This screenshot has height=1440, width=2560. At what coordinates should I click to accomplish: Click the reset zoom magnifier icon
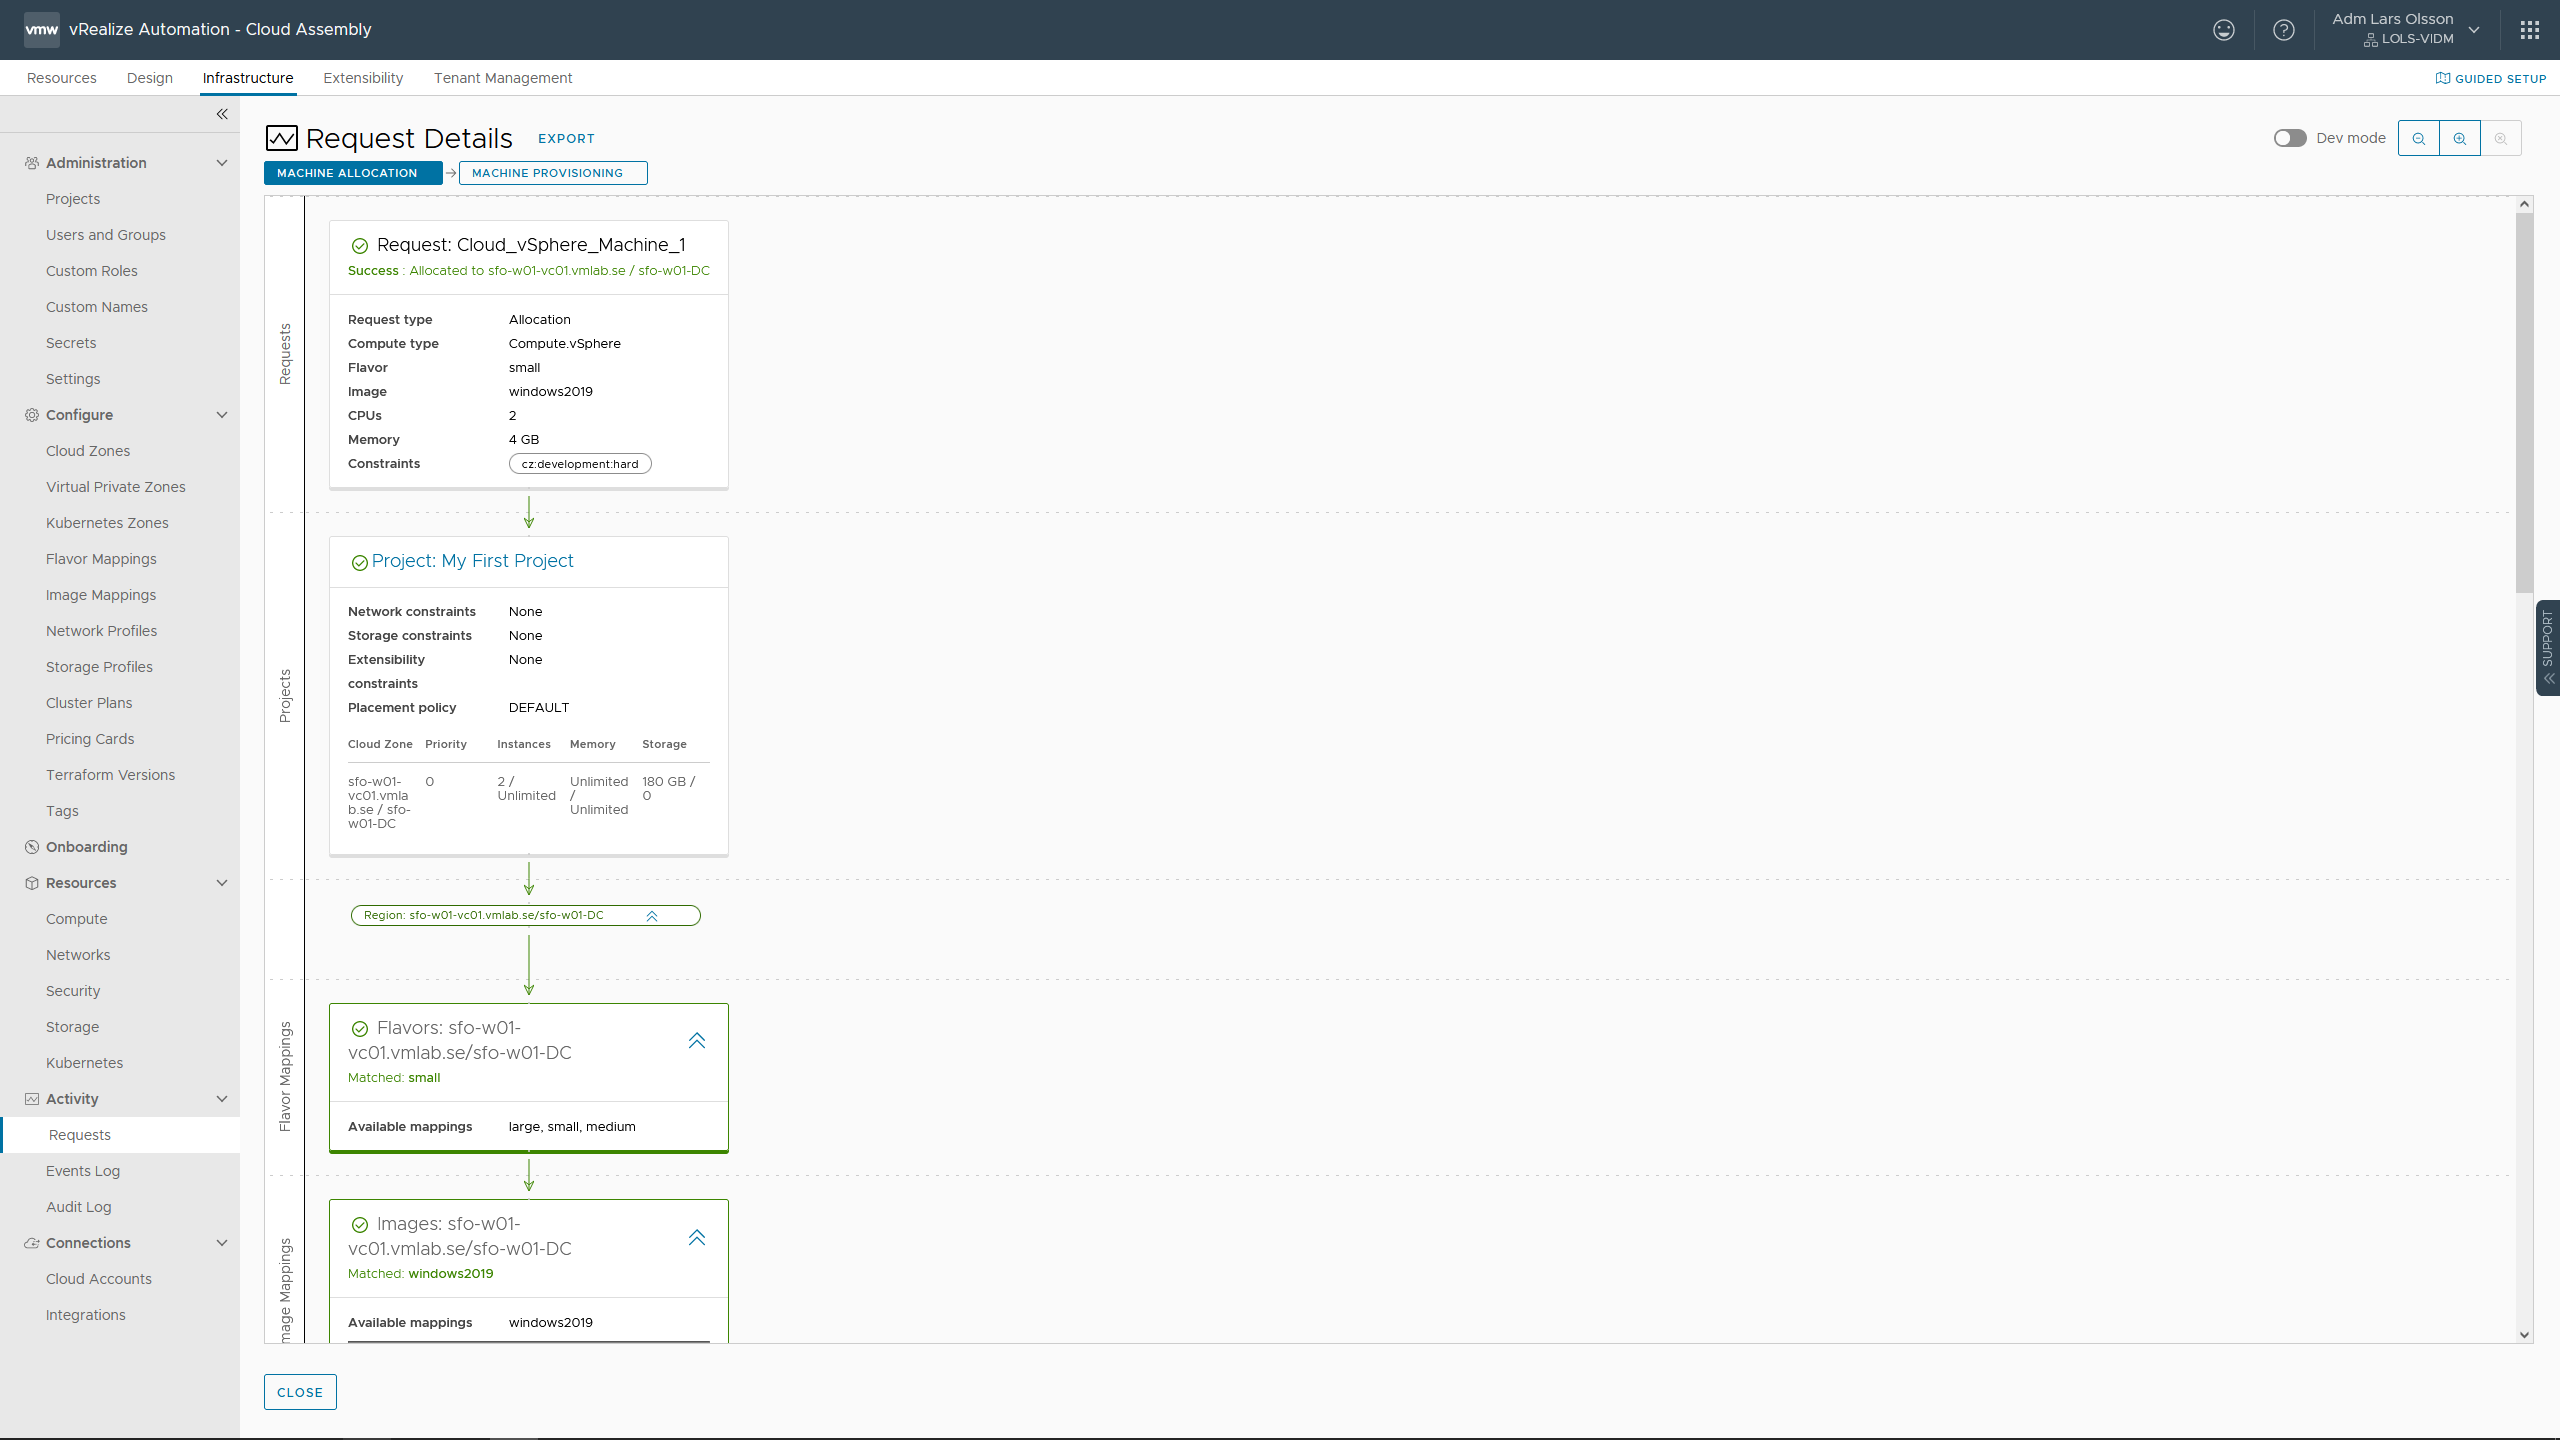(2501, 139)
